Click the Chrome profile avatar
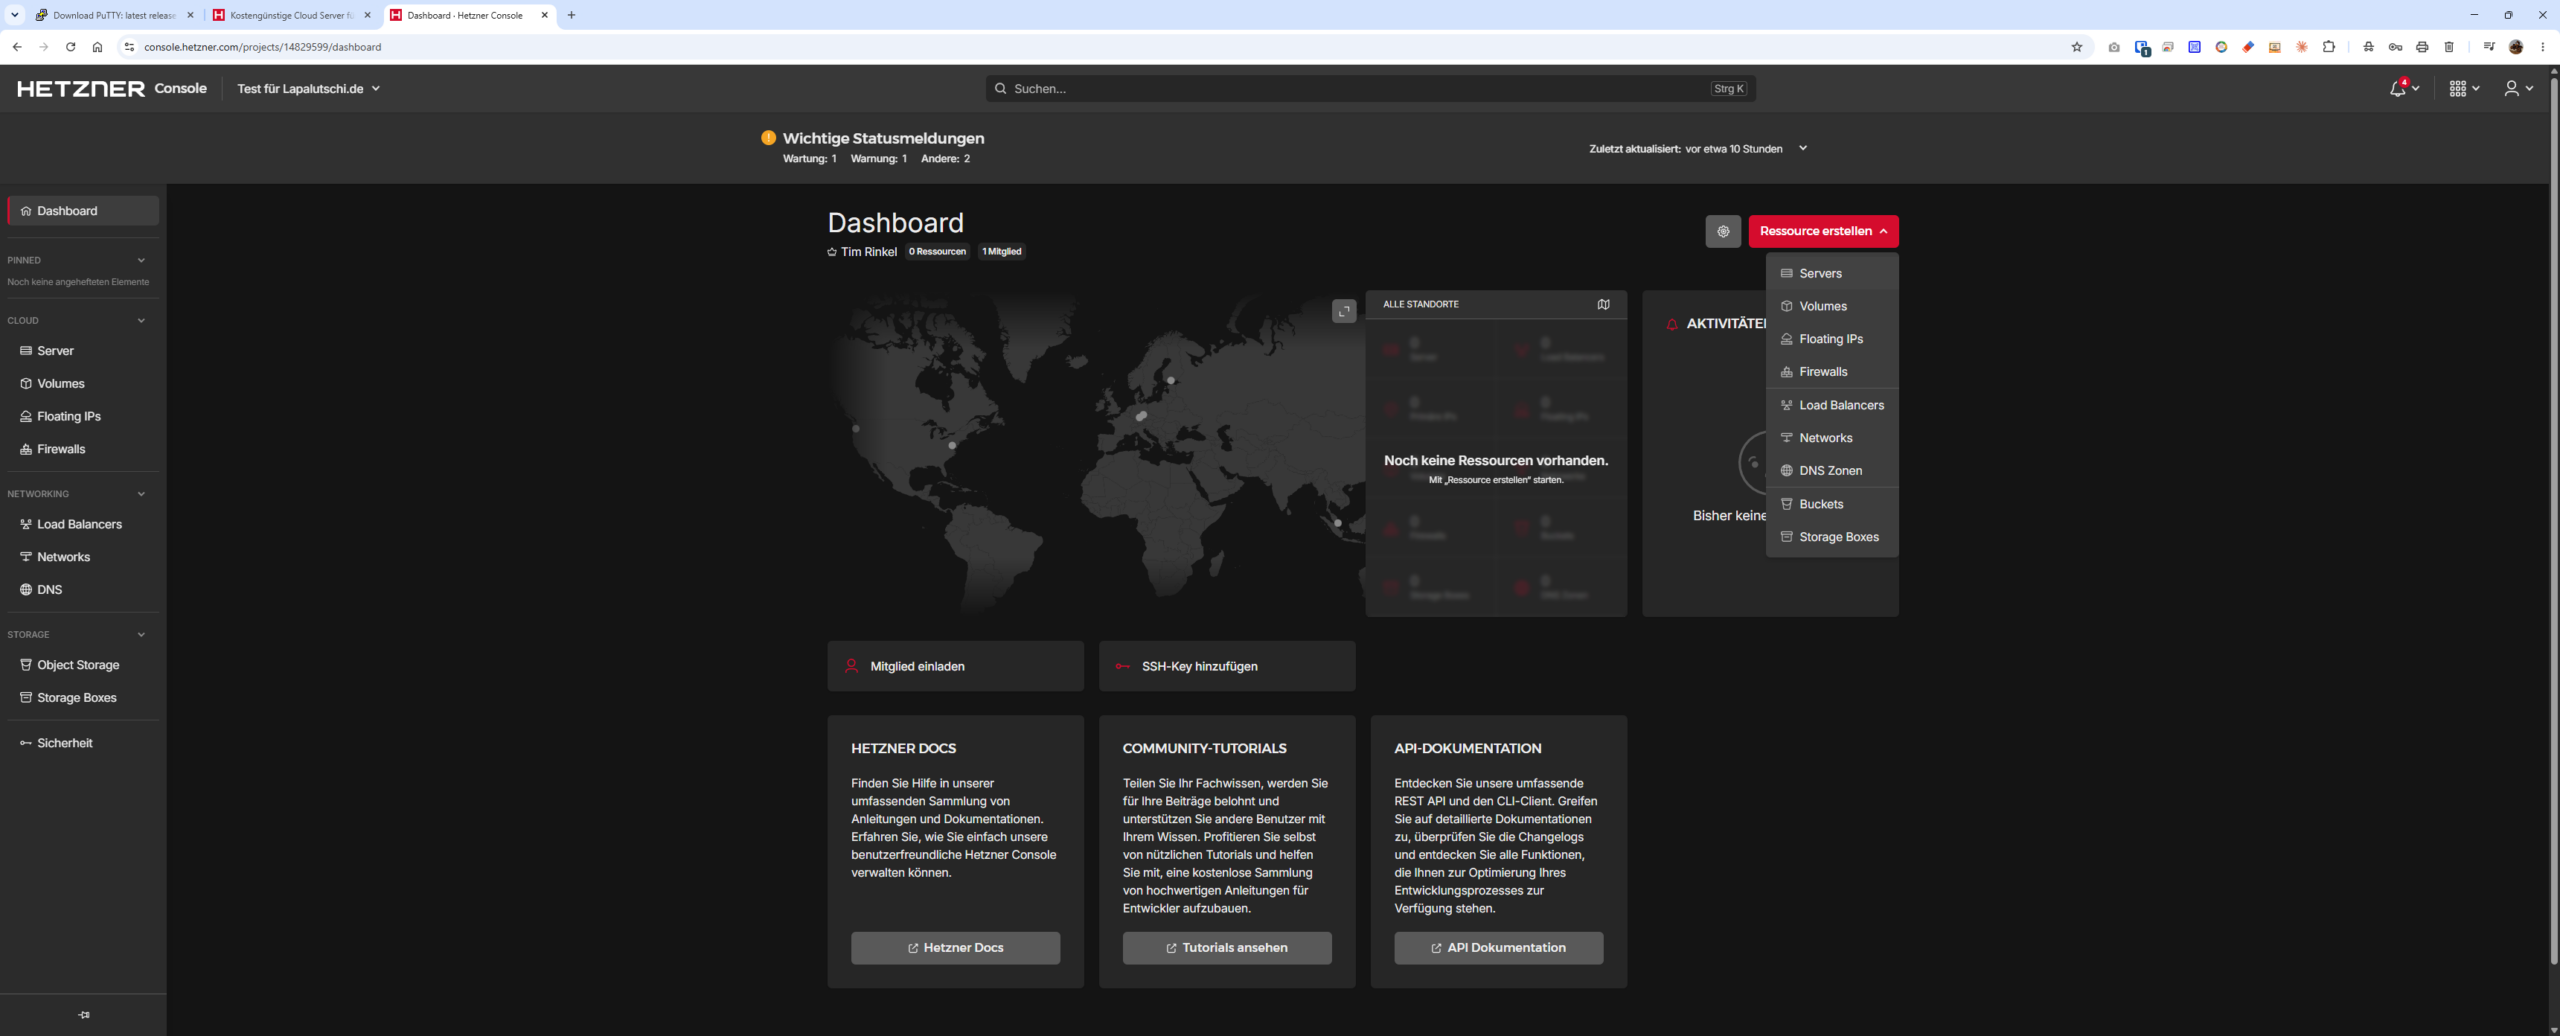2560x1036 pixels. [2516, 47]
